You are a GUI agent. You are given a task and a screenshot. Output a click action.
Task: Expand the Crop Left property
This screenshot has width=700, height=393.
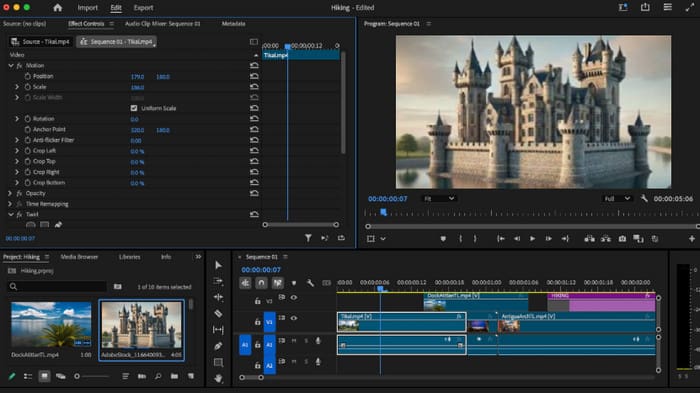pyautogui.click(x=17, y=151)
